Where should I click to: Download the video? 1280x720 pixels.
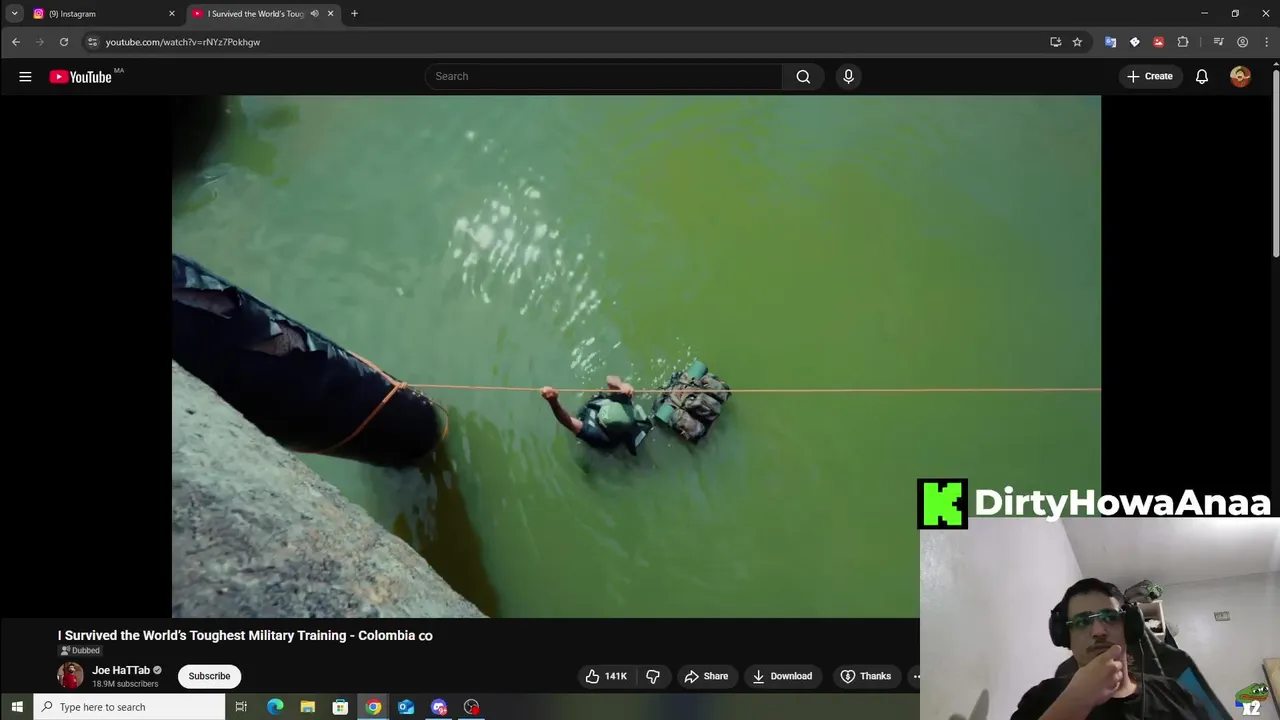tap(782, 676)
